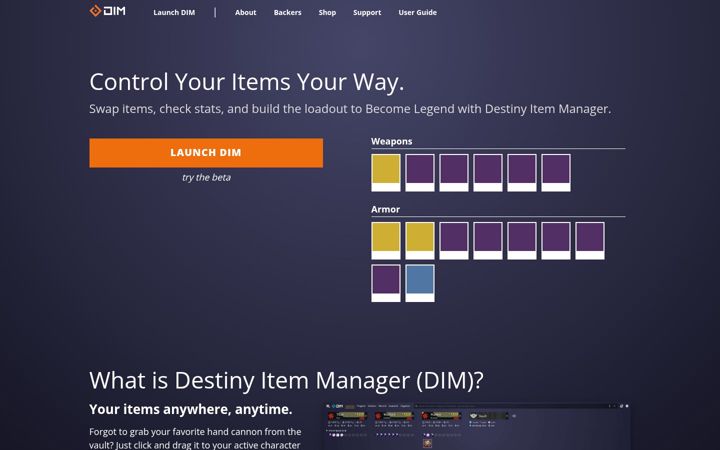Click the Weapons section heading
720x450 pixels.
click(392, 141)
